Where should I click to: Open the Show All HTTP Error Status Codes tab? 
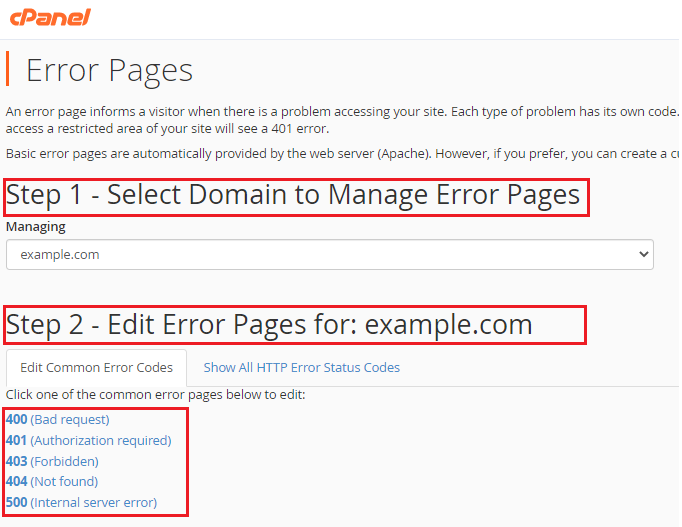point(301,368)
